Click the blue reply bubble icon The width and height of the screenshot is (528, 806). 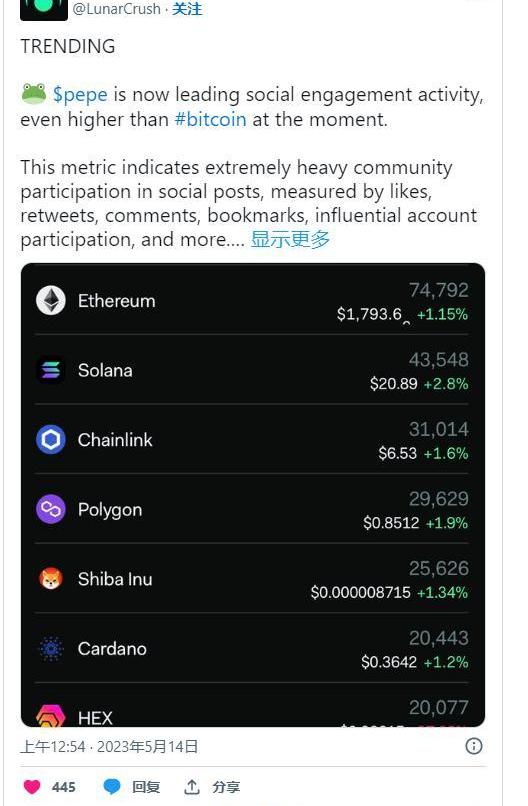tap(112, 786)
